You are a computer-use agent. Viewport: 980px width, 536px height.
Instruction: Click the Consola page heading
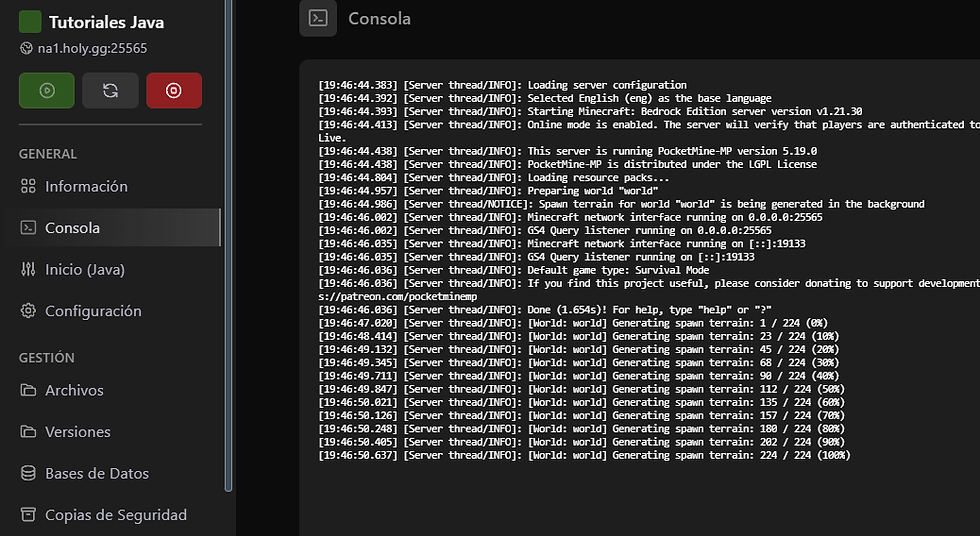click(379, 19)
